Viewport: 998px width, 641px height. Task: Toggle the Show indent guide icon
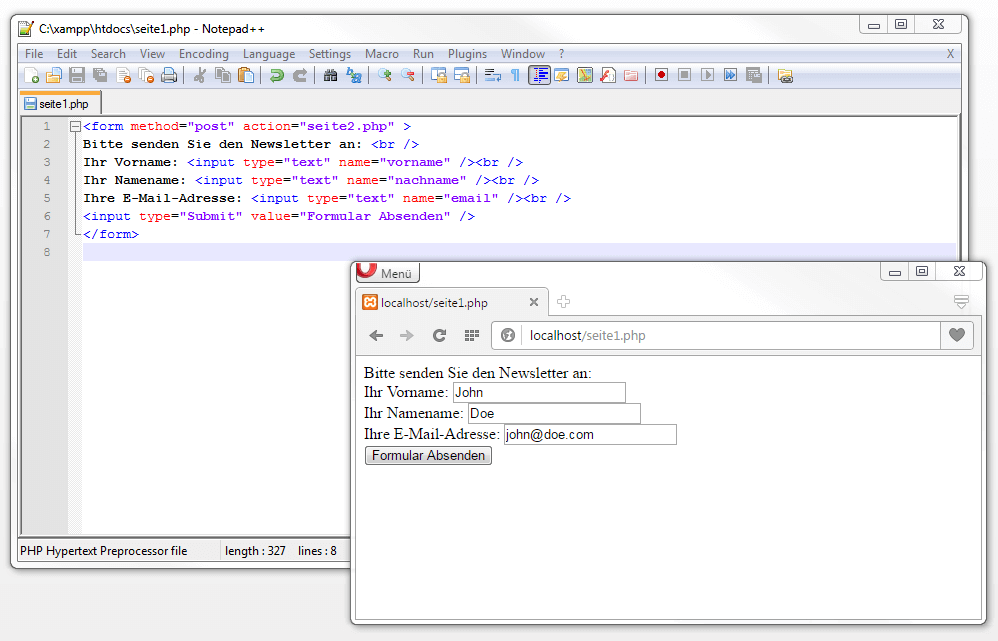539,76
